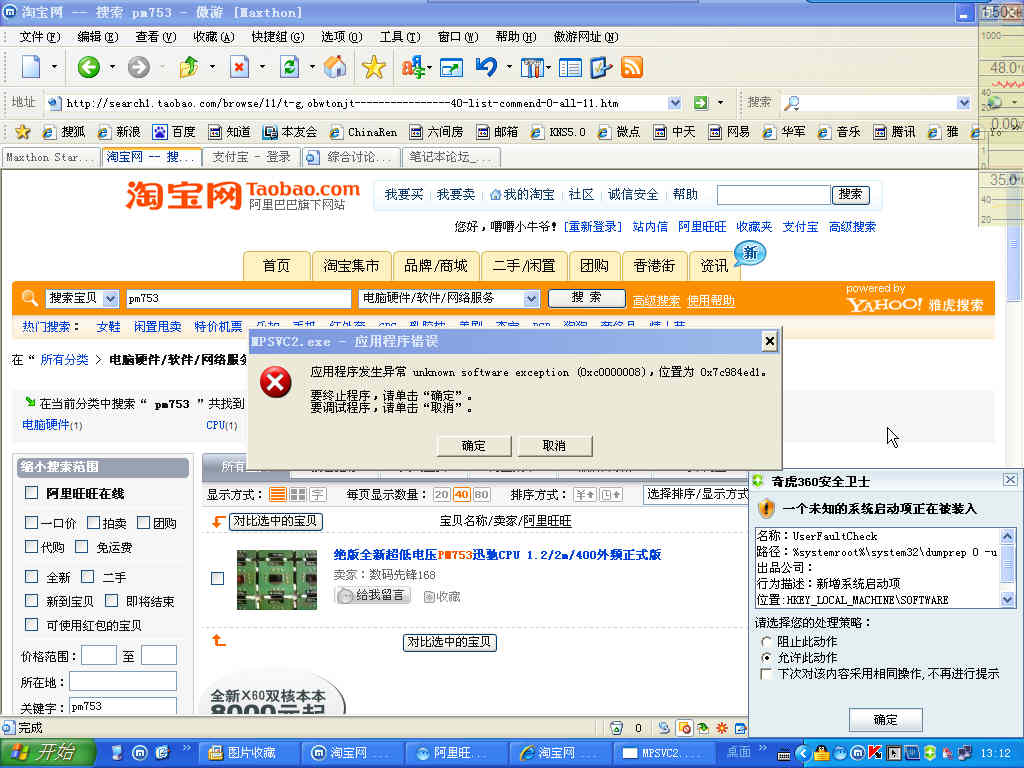Check 团购 filter checkbox
This screenshot has width=1024, height=768.
point(144,522)
